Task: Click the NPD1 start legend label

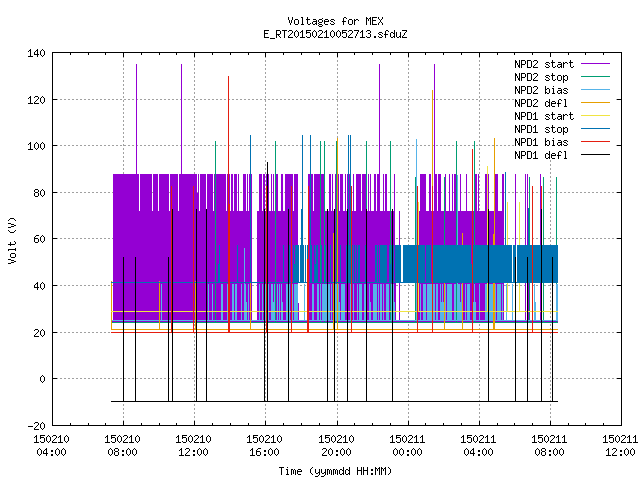Action: [544, 116]
